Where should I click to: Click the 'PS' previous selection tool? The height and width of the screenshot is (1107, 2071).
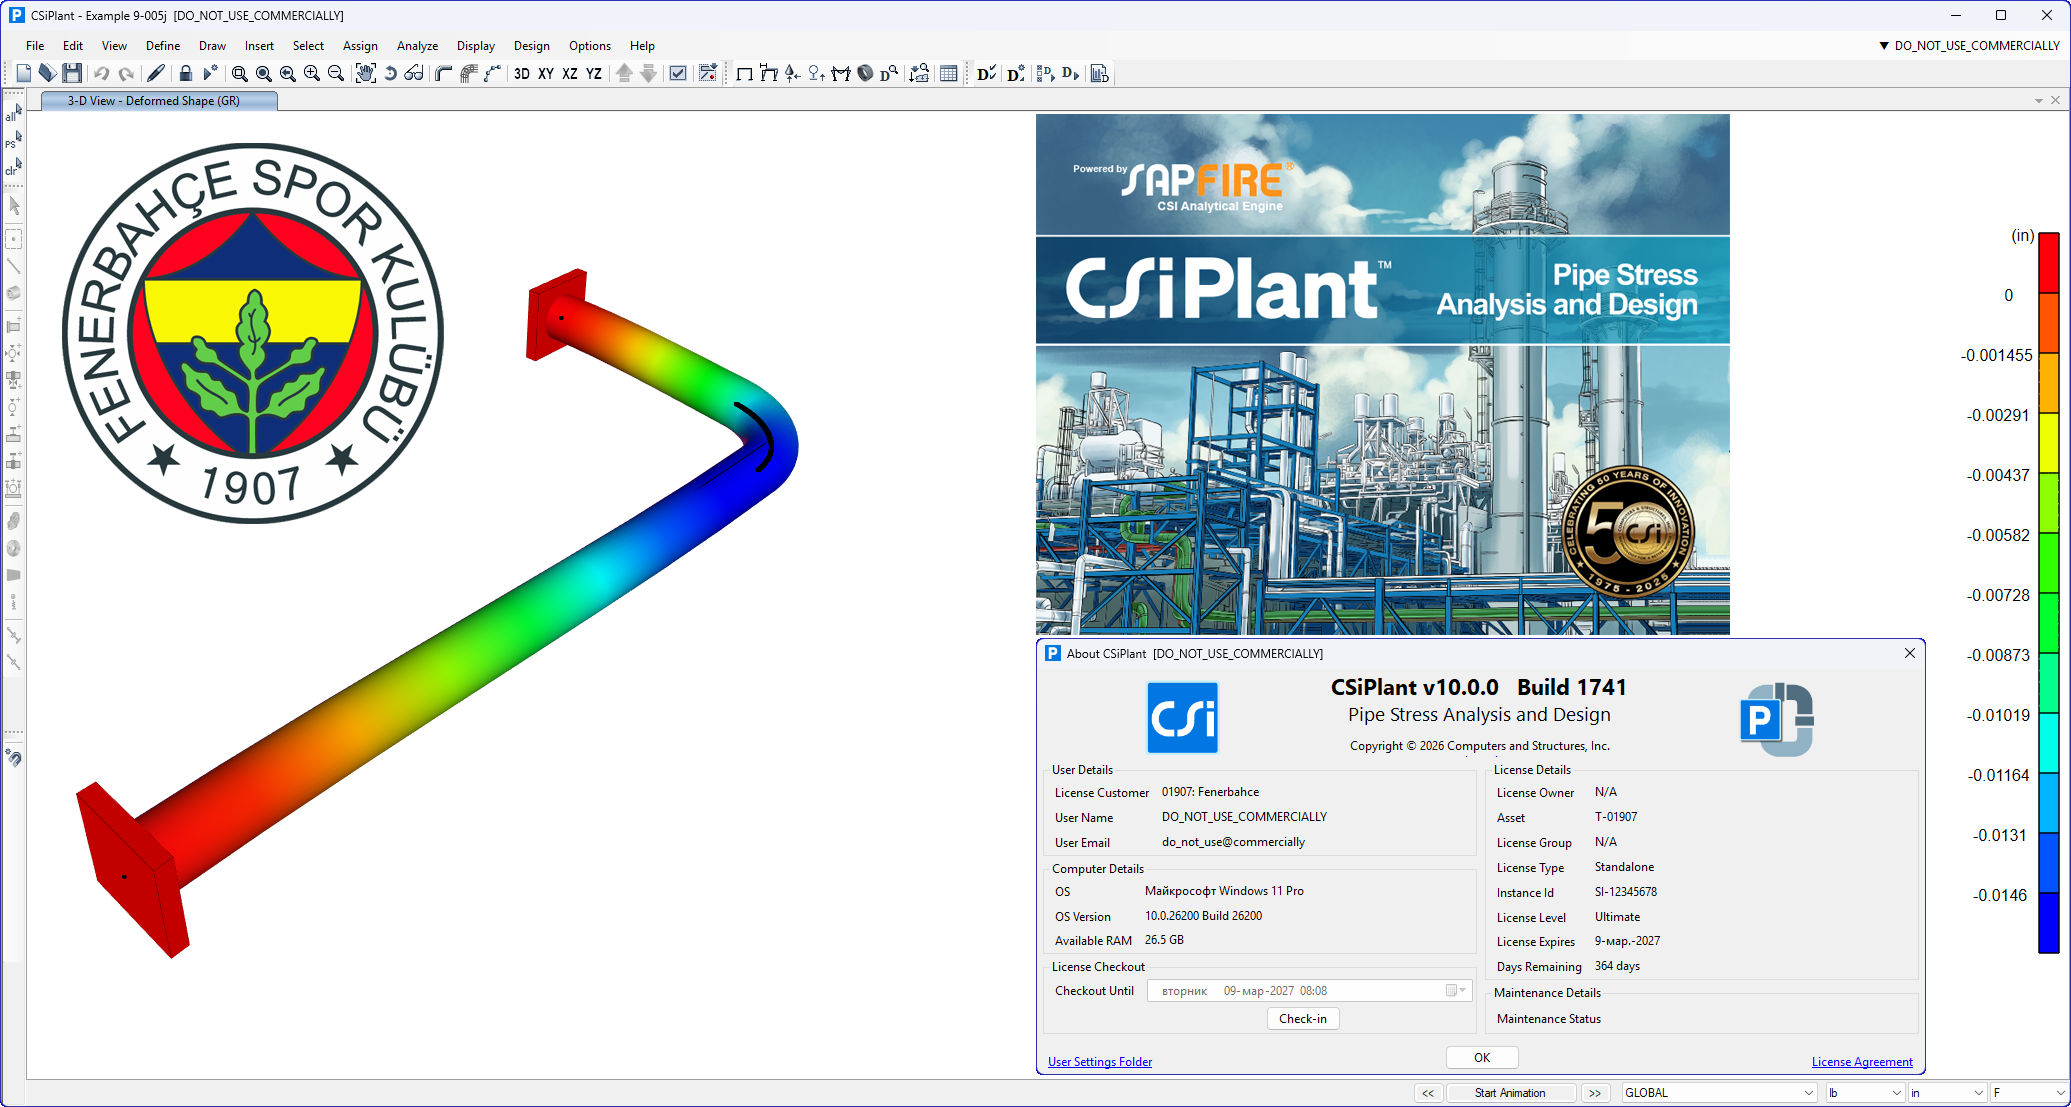pyautogui.click(x=13, y=140)
